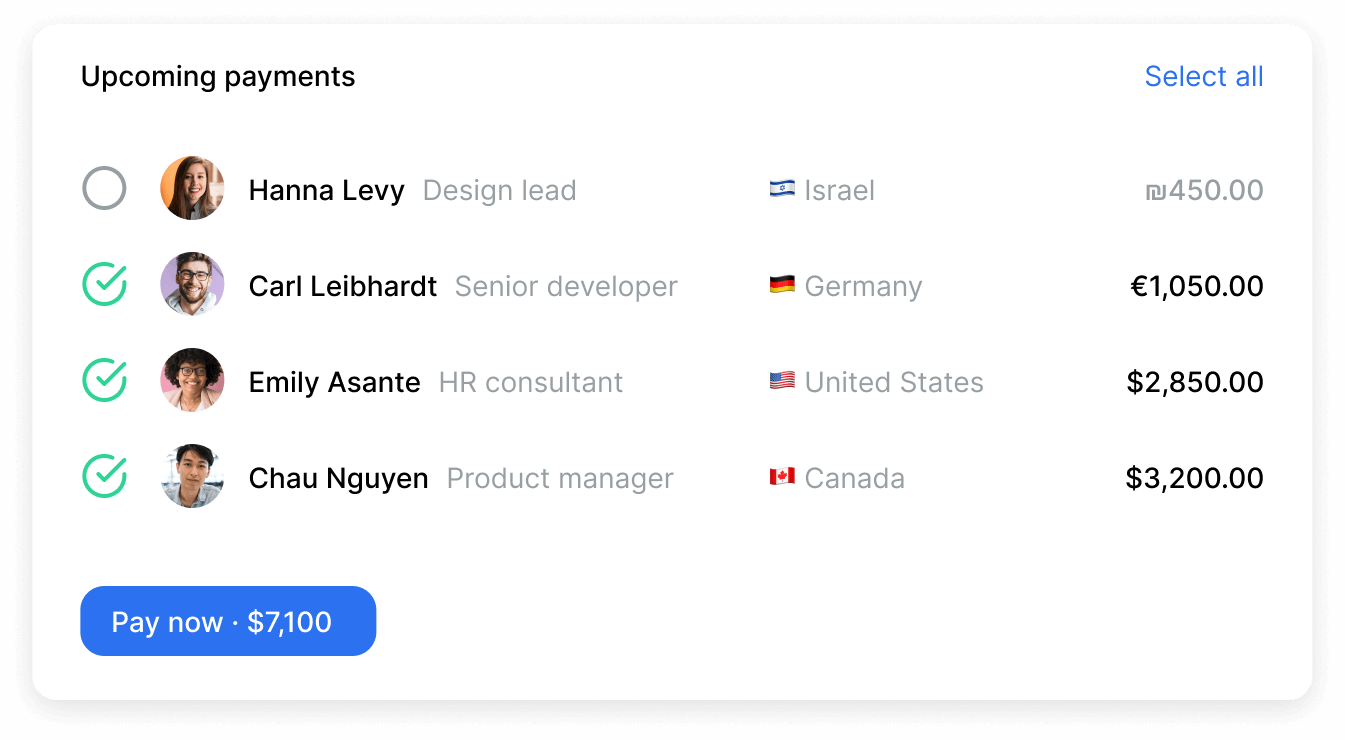Click the Germany flag icon
Viewport: 1345px width, 740px height.
tap(782, 285)
